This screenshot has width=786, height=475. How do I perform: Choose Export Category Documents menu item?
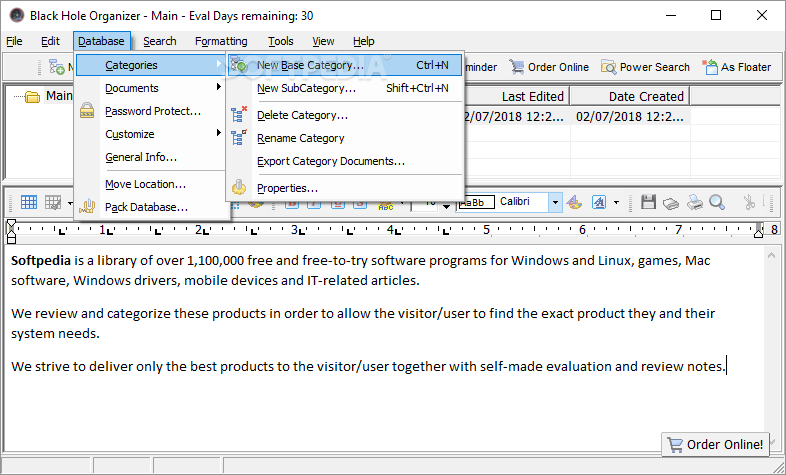[x=344, y=161]
